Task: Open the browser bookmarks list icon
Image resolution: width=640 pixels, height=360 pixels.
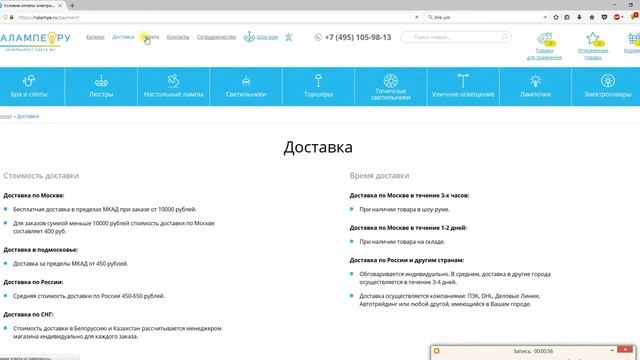Action: [567, 17]
